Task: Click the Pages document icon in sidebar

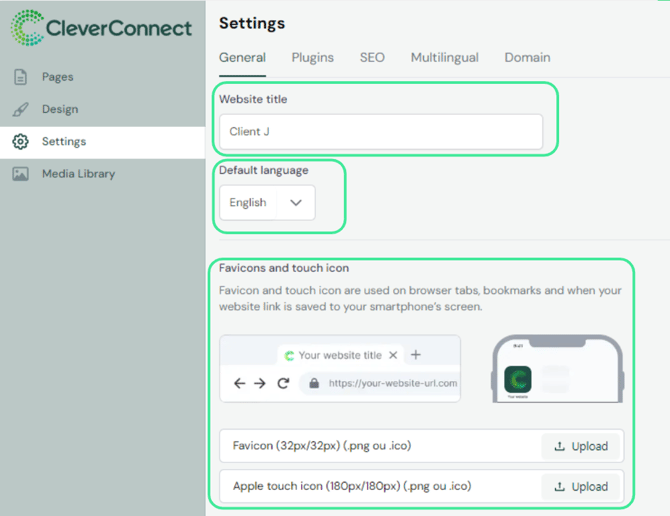Action: pyautogui.click(x=20, y=77)
